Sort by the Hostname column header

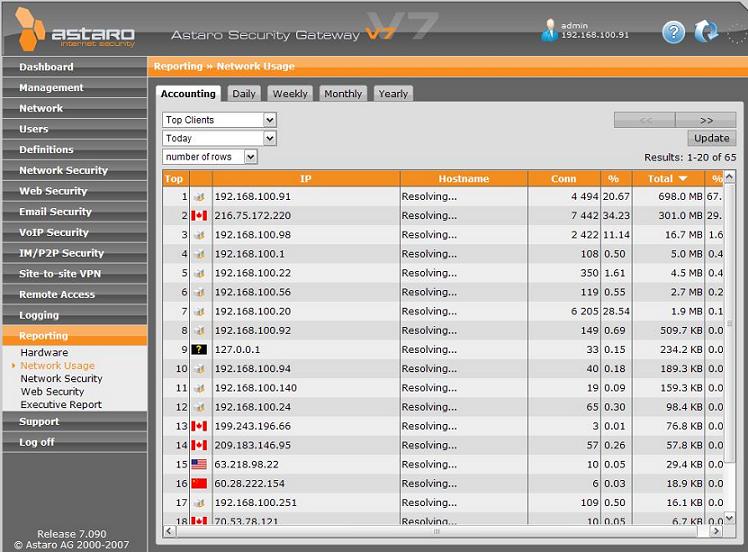tap(464, 178)
